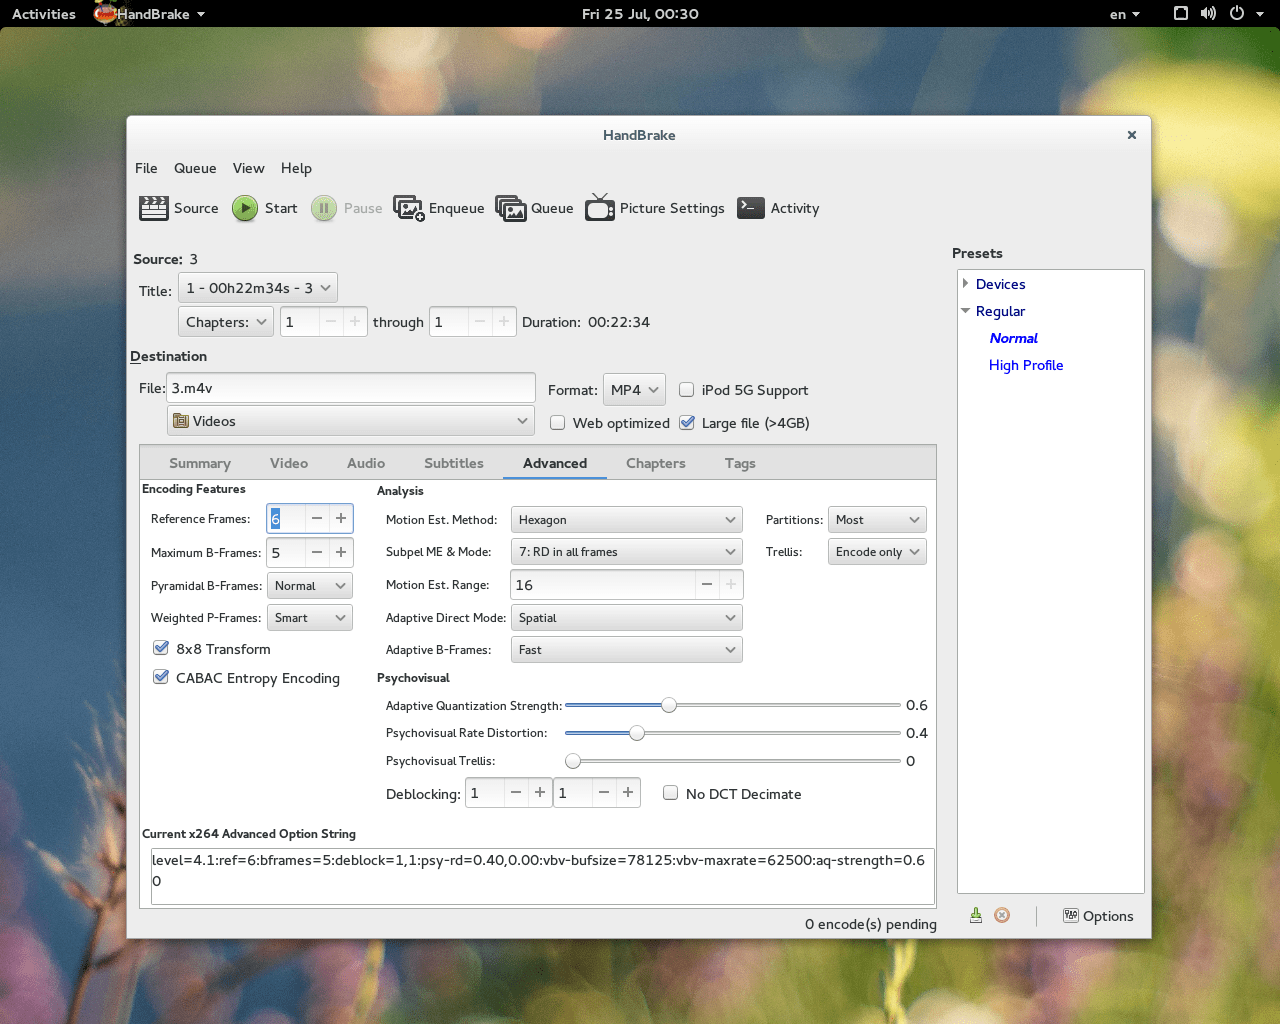Viewport: 1280px width, 1024px height.
Task: Open Picture Settings
Action: [x=654, y=208]
